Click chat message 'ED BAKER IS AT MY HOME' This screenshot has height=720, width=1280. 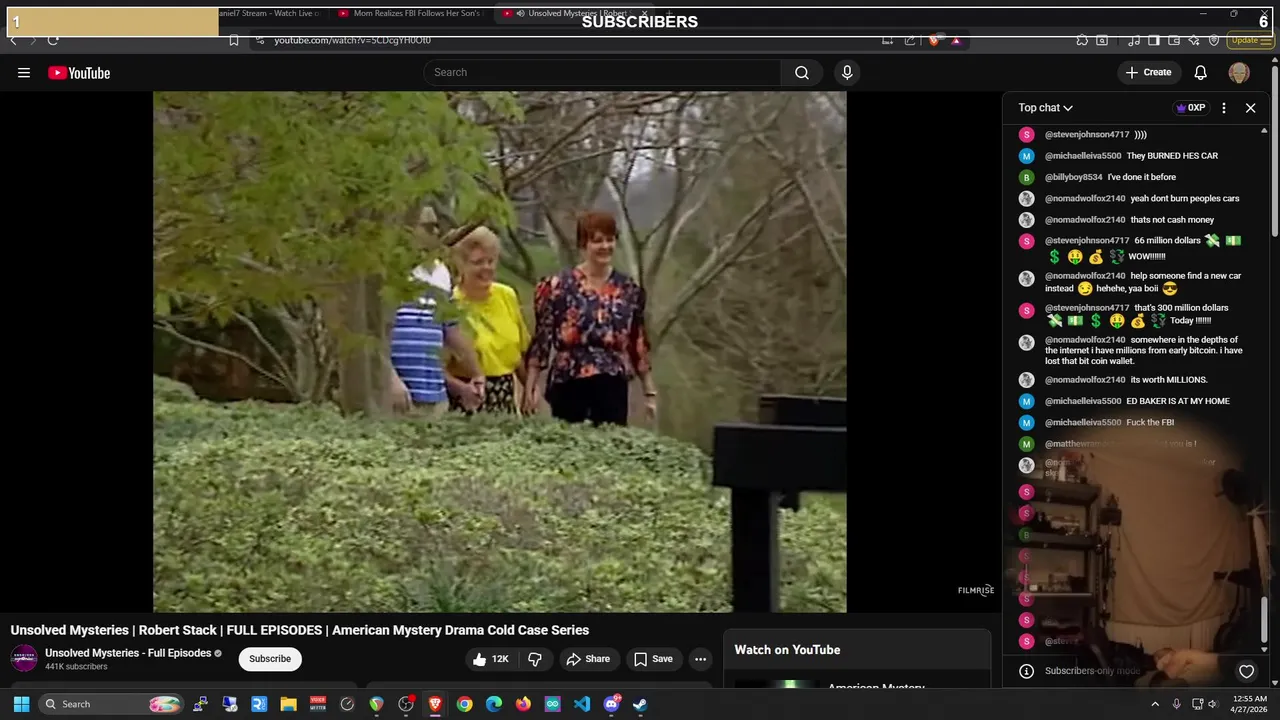1178,401
